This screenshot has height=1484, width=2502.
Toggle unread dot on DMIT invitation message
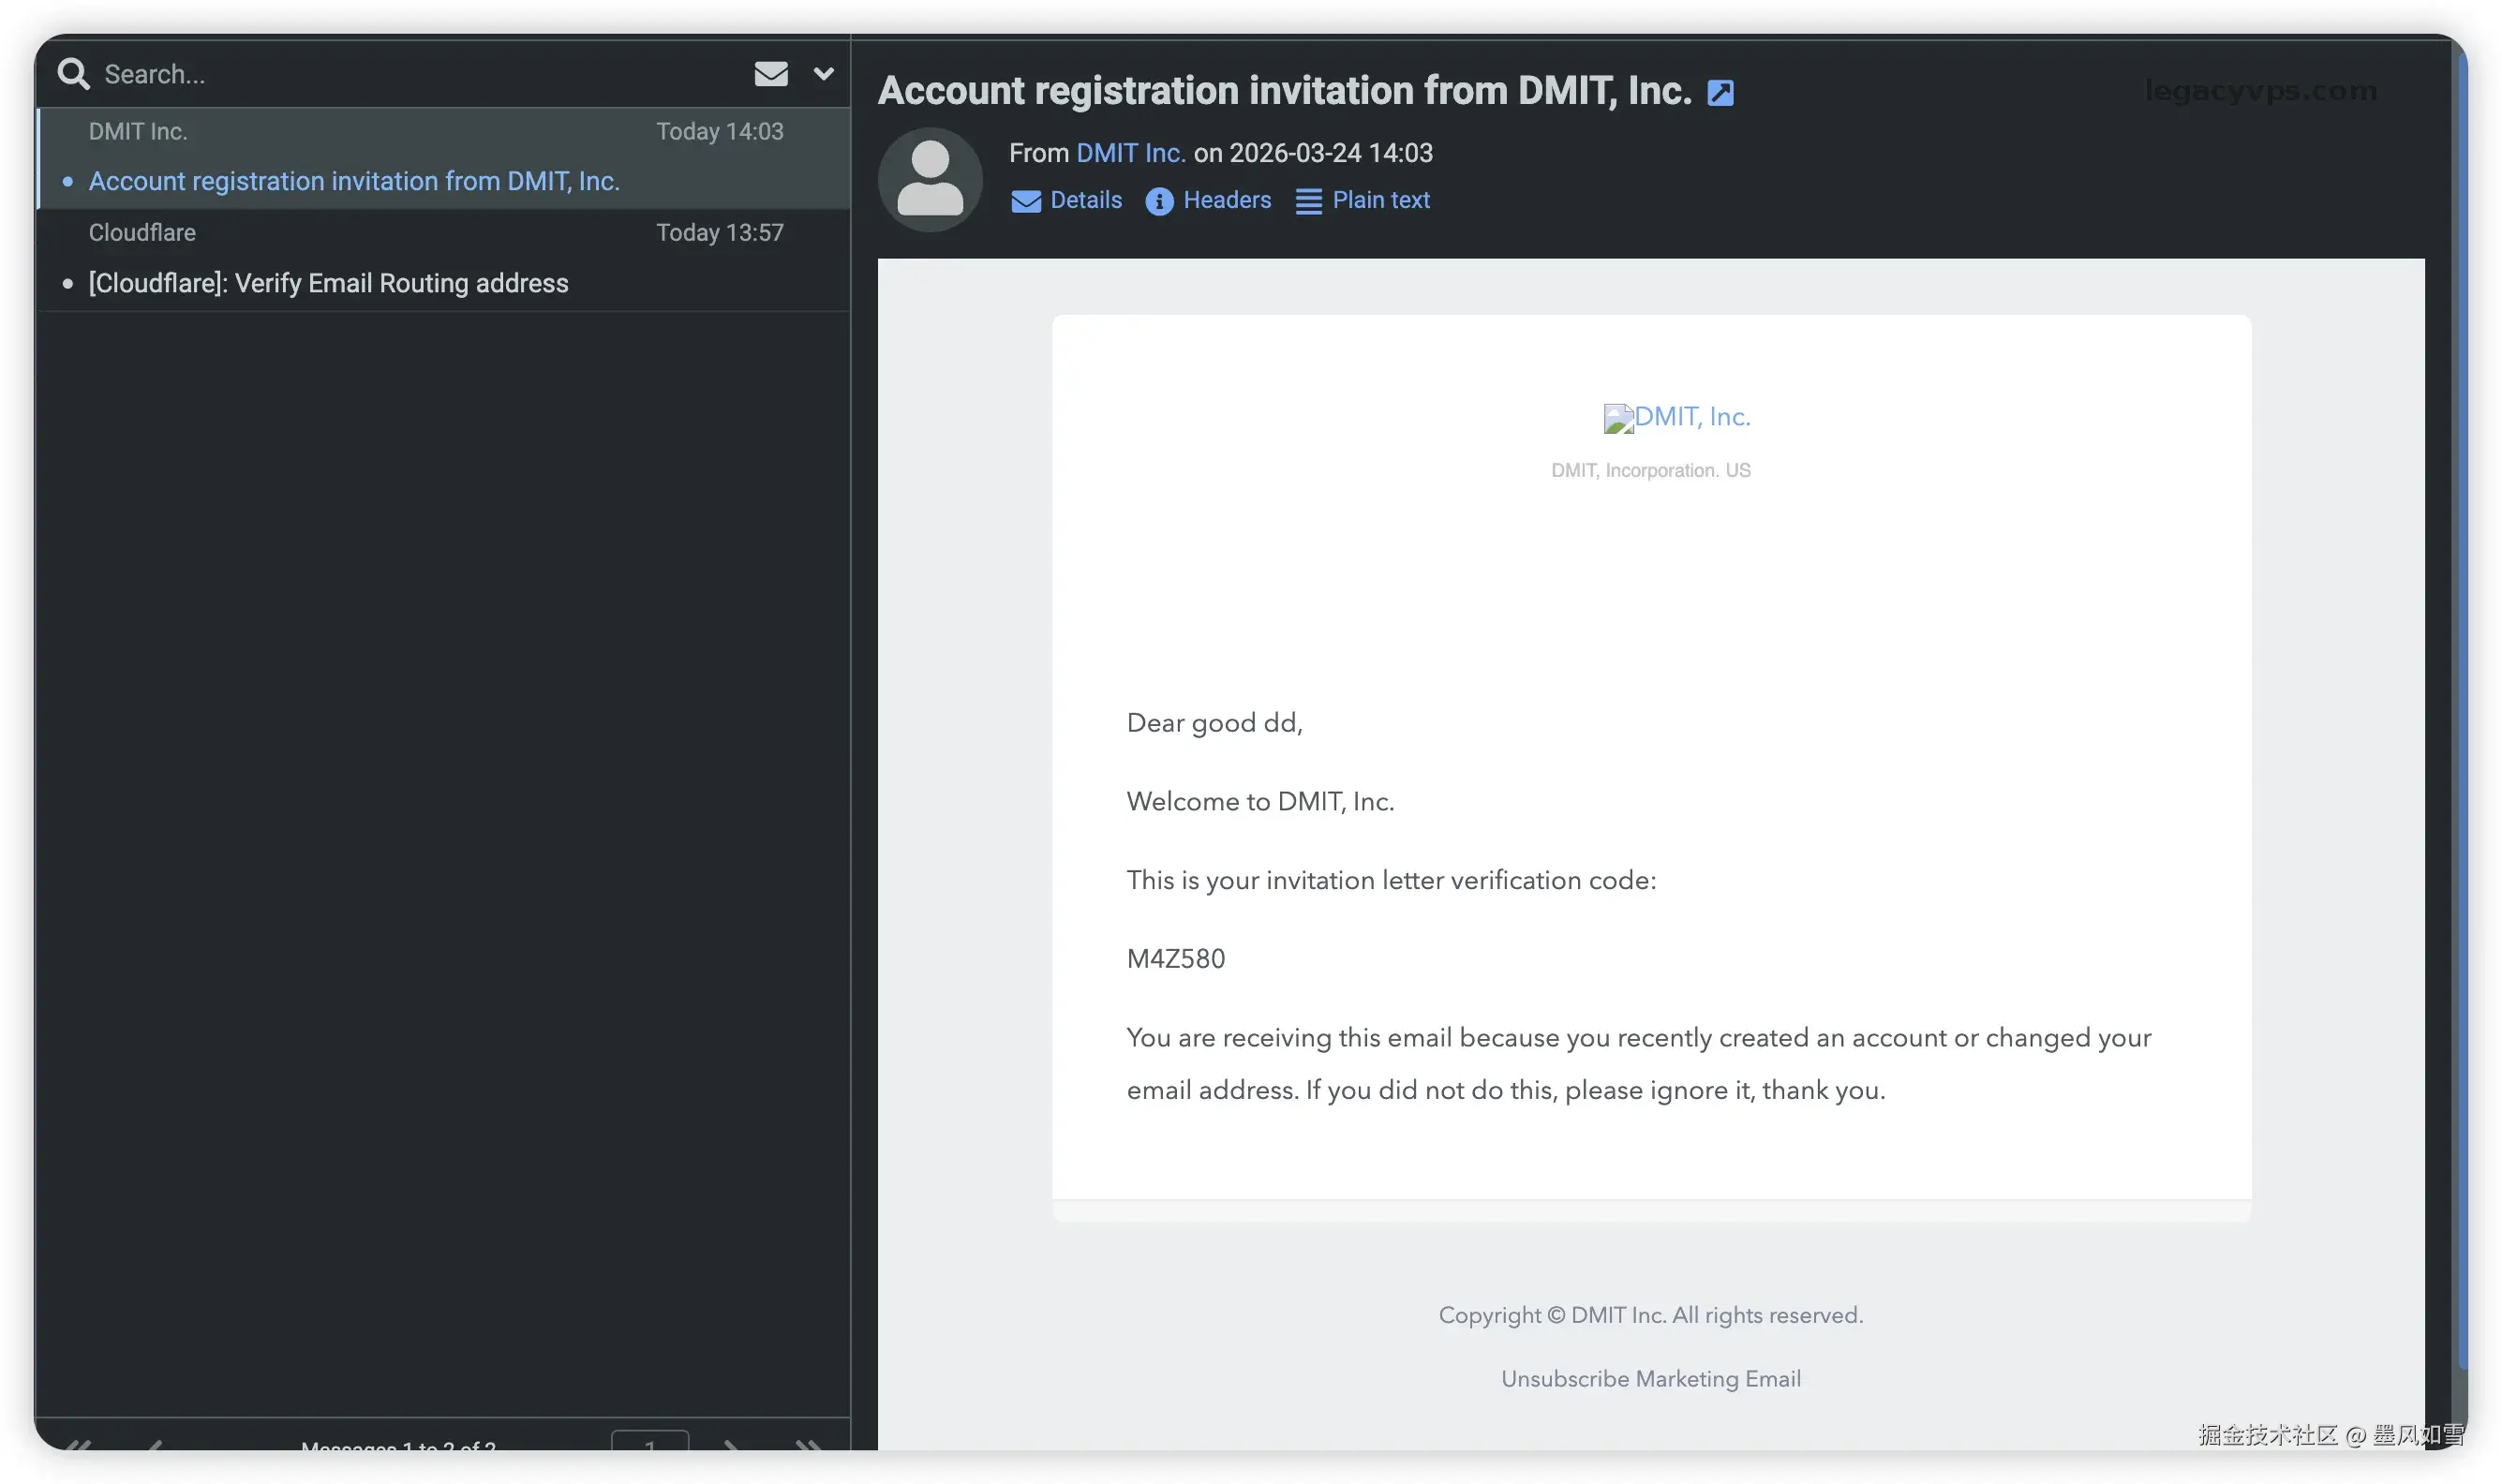coord(68,182)
